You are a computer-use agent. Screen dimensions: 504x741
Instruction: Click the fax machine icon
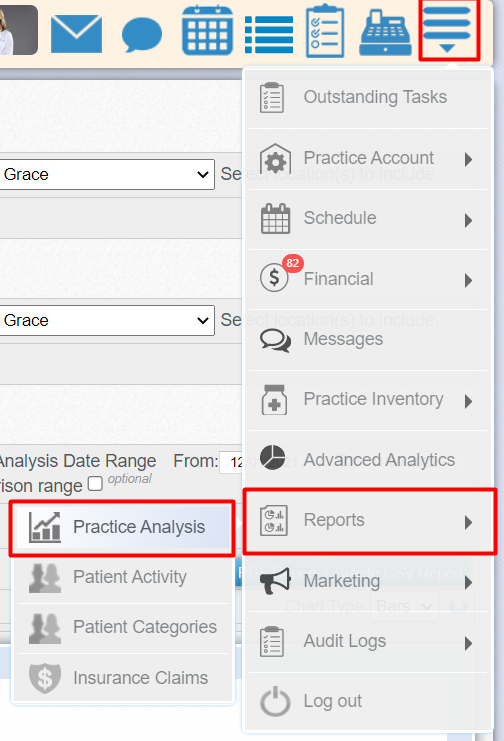385,33
